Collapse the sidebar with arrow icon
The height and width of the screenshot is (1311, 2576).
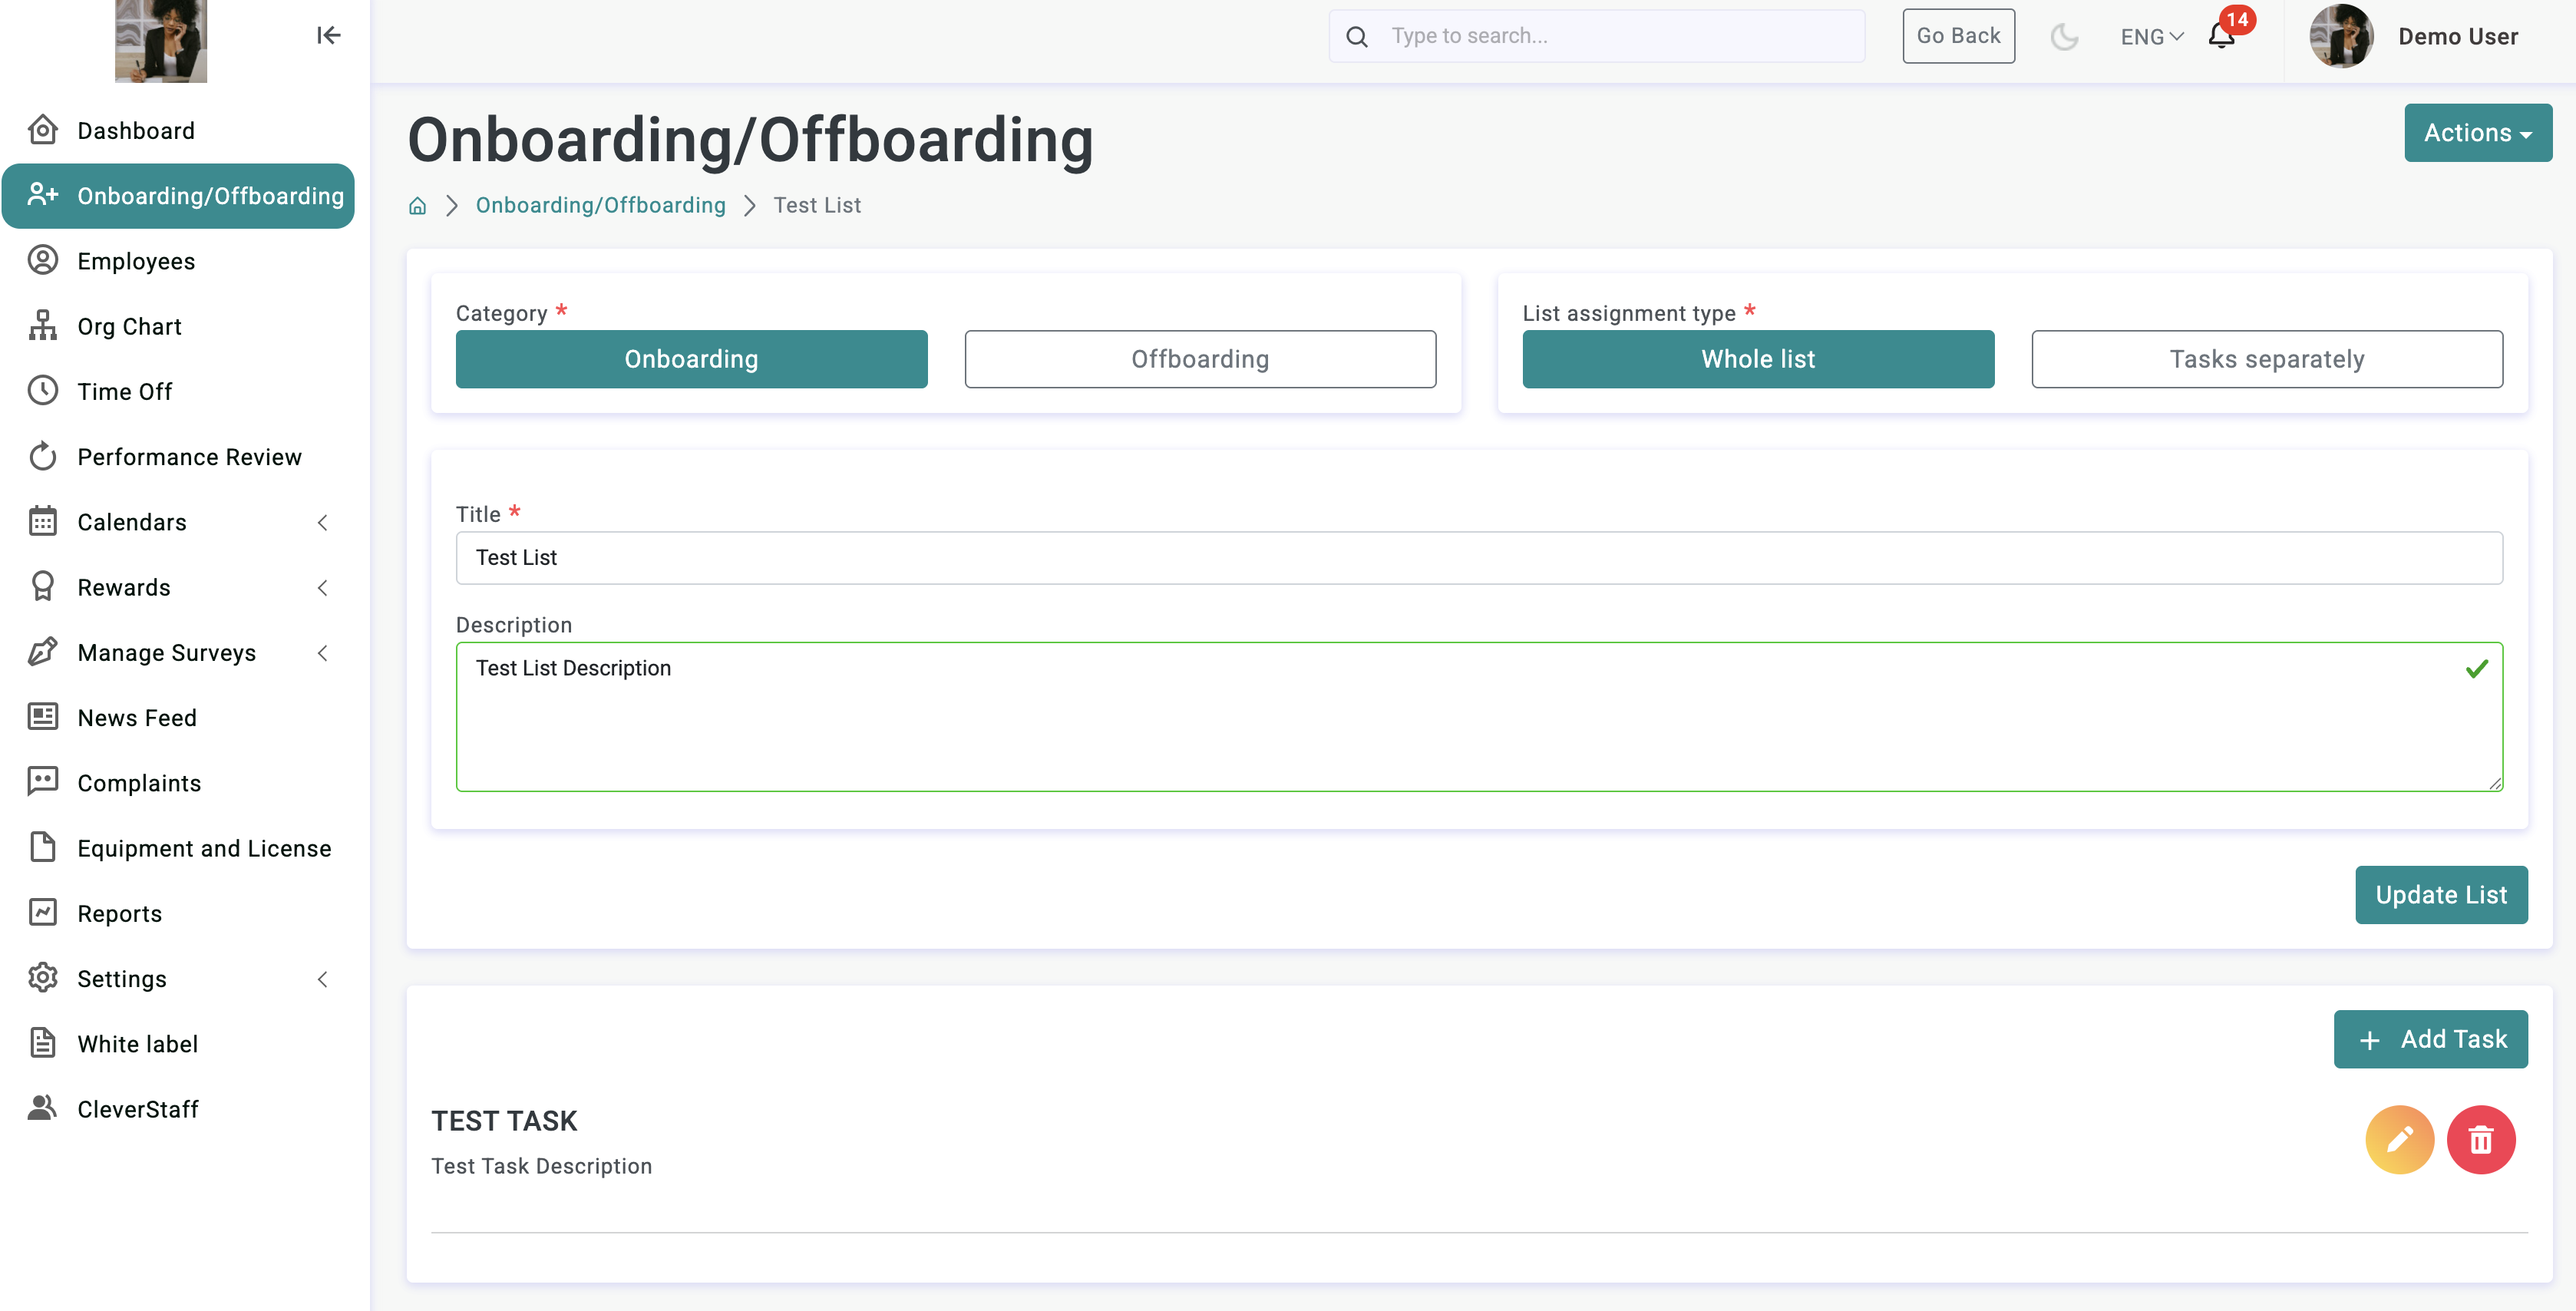pos(328,35)
